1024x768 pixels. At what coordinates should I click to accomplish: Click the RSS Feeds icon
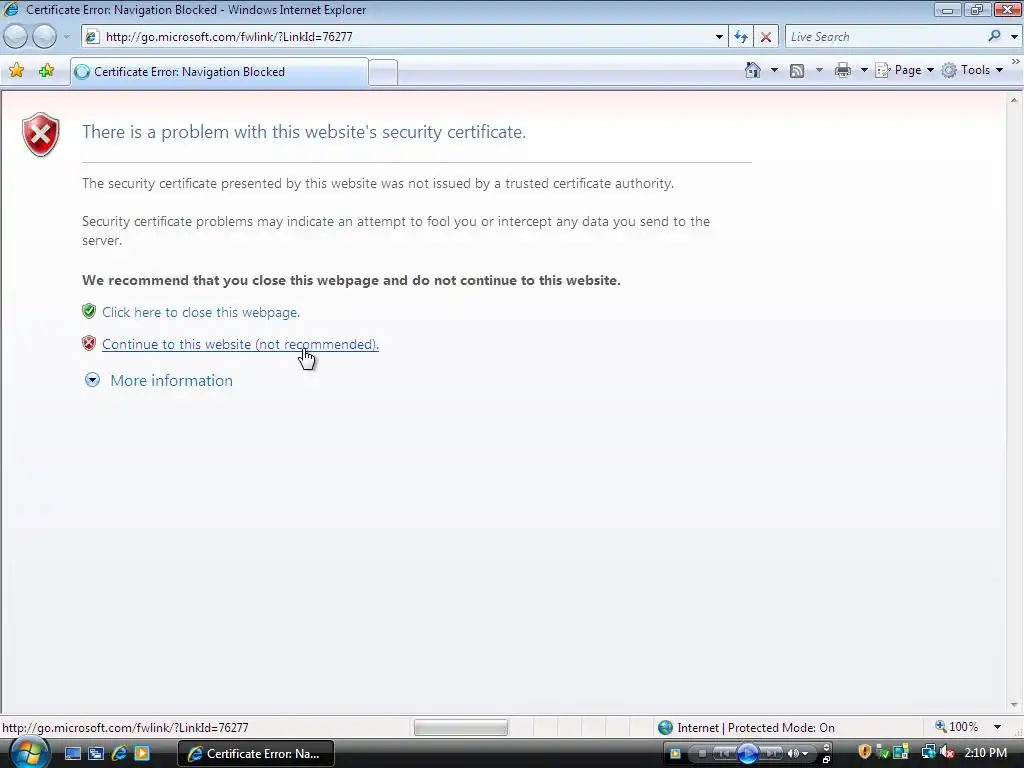(797, 71)
